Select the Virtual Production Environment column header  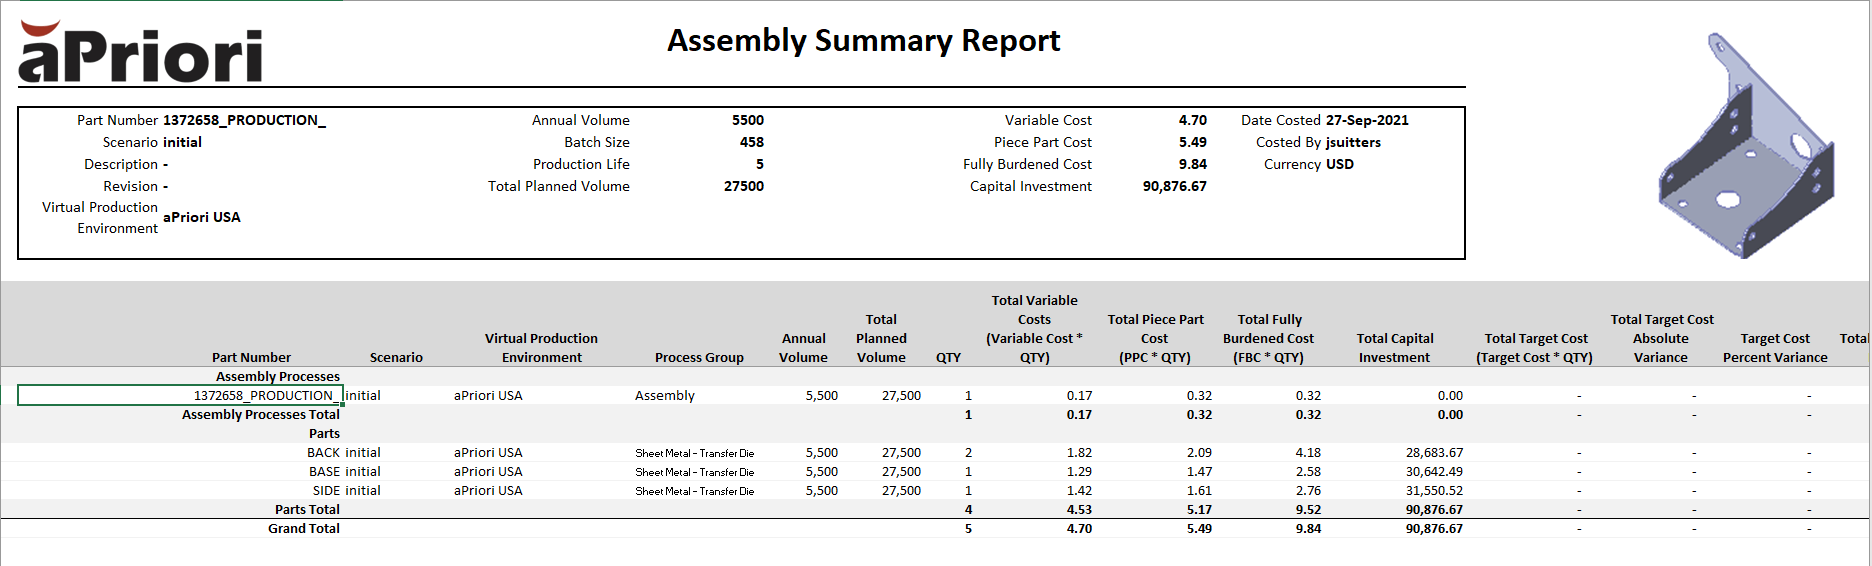(x=541, y=348)
